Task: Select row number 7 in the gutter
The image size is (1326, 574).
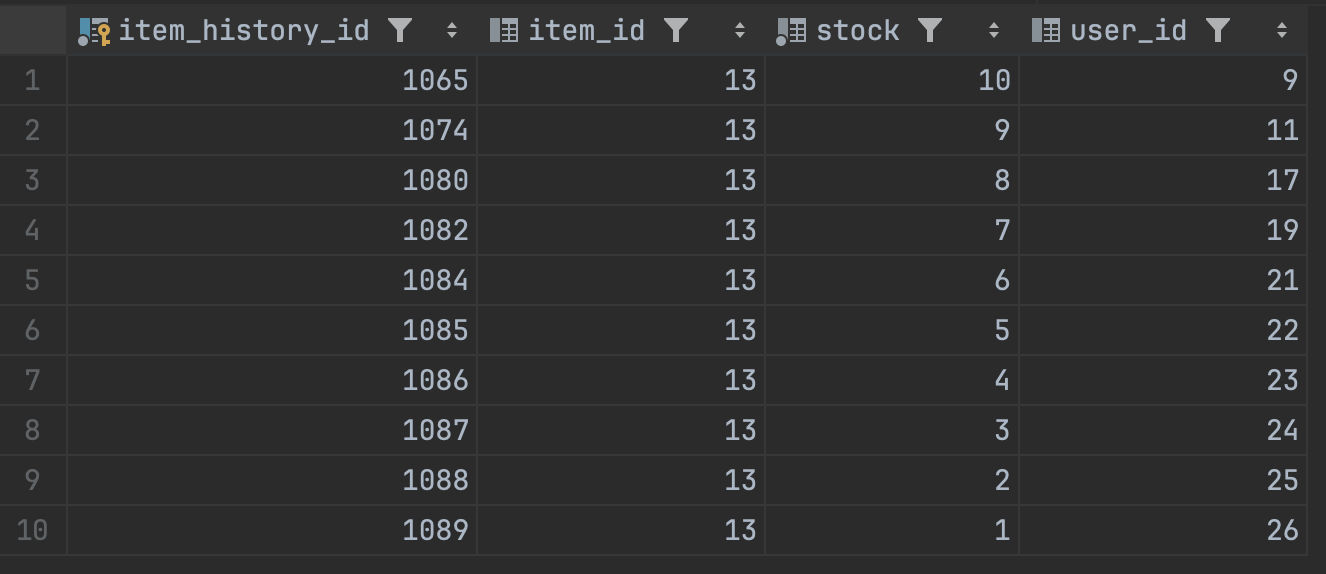Action: tap(33, 380)
